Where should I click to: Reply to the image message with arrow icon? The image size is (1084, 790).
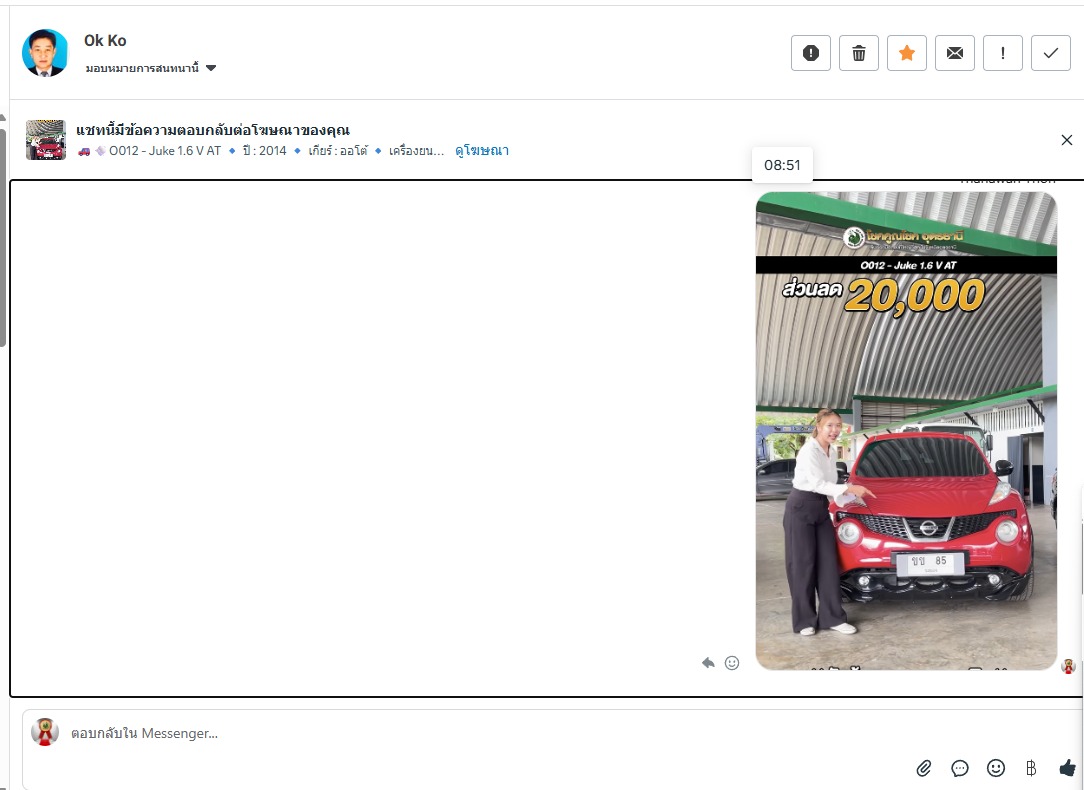pyautogui.click(x=708, y=663)
